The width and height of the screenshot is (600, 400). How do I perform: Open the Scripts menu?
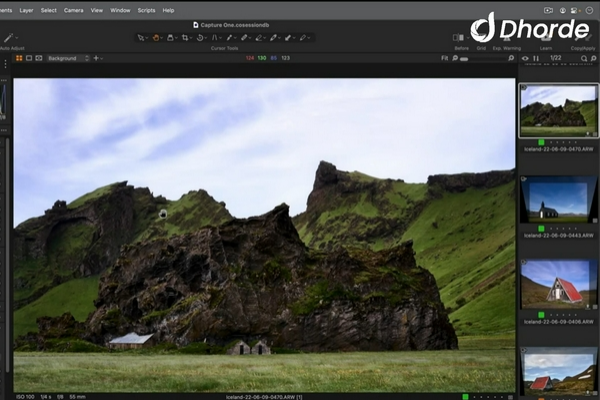coord(146,10)
